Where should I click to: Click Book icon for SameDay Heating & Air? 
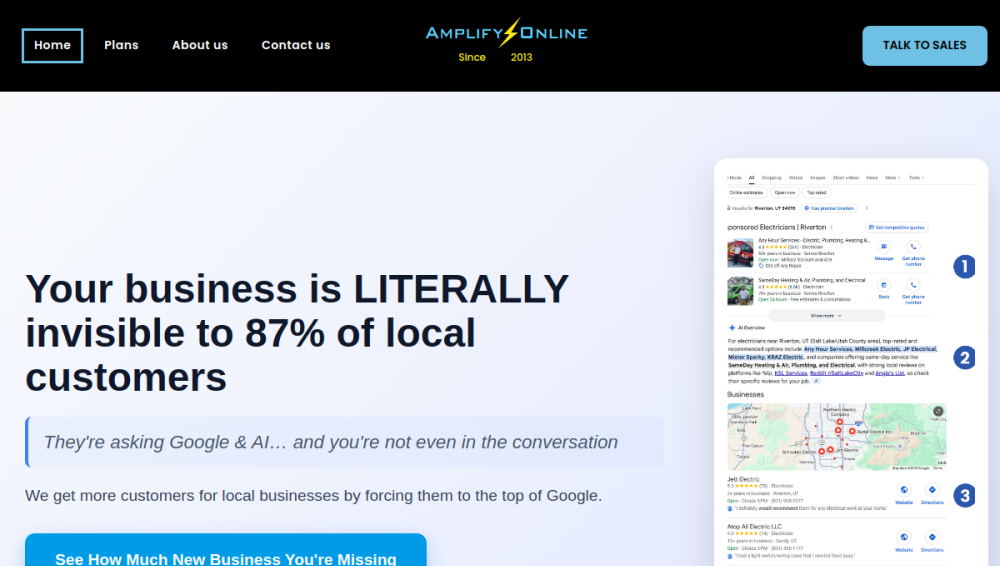point(884,285)
